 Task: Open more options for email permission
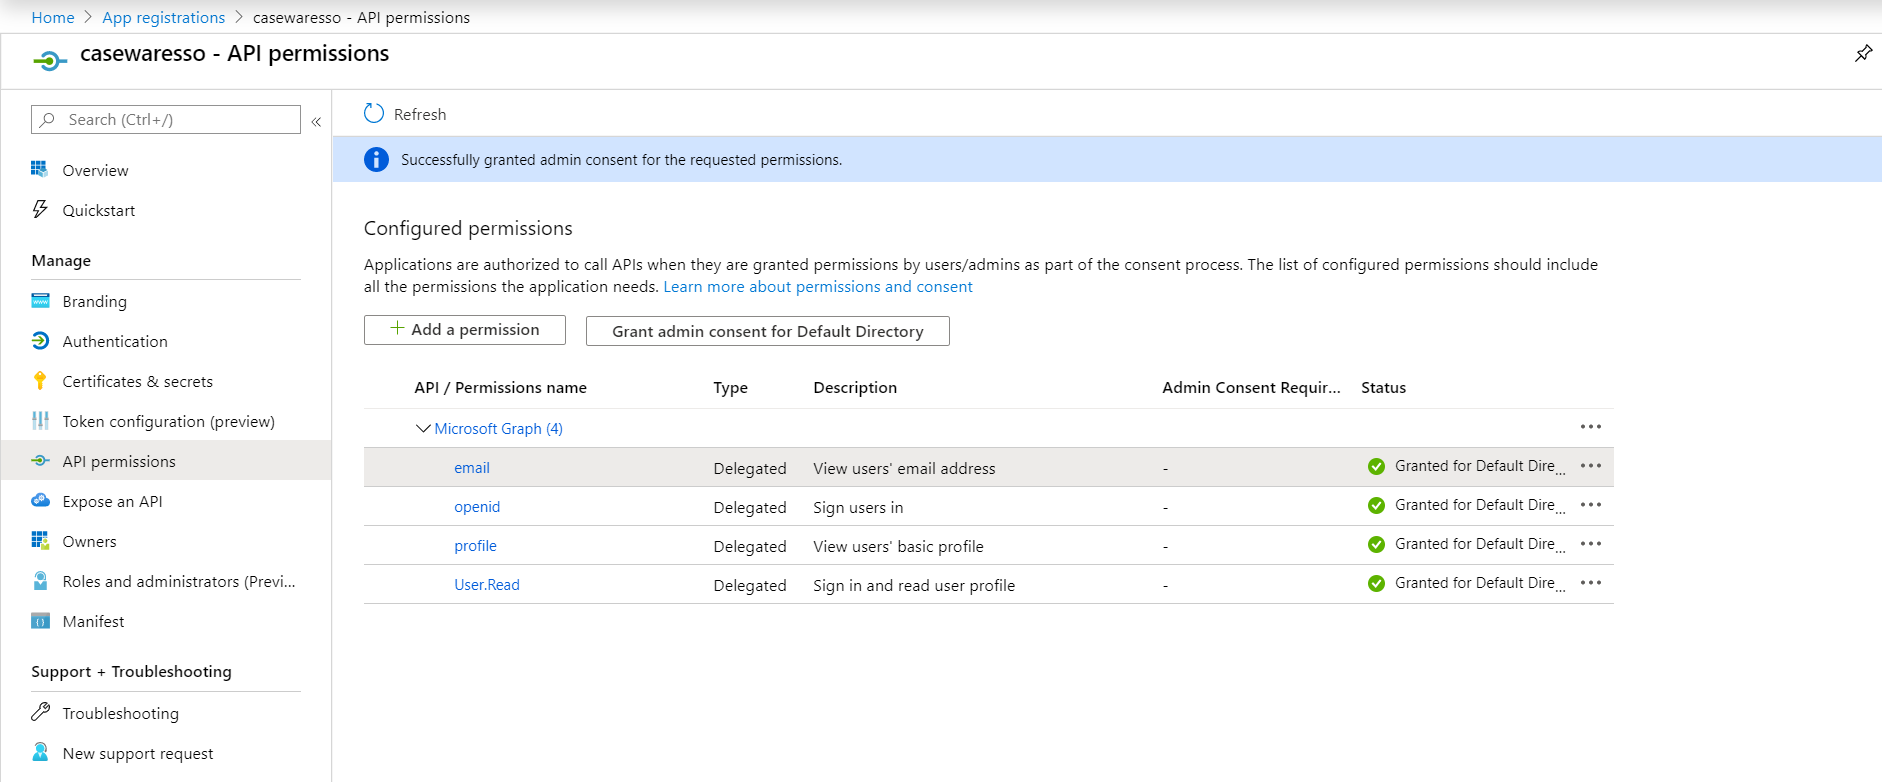coord(1590,466)
